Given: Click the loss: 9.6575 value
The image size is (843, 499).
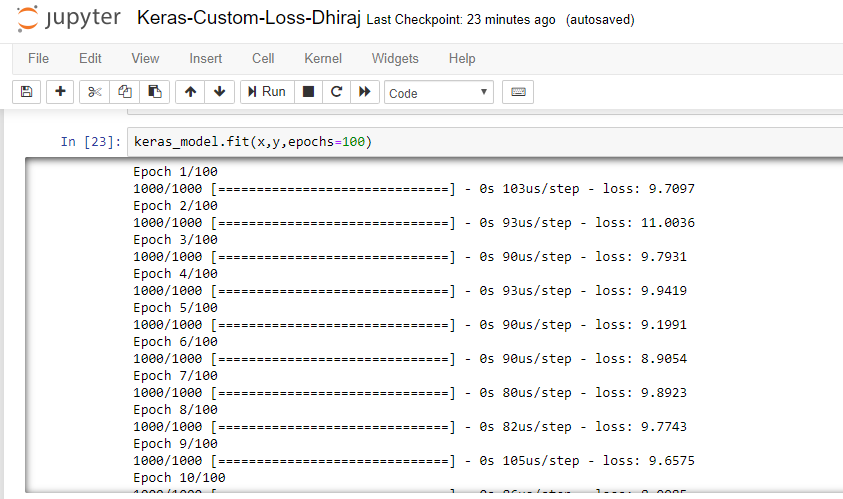Looking at the screenshot, I should pyautogui.click(x=648, y=461).
